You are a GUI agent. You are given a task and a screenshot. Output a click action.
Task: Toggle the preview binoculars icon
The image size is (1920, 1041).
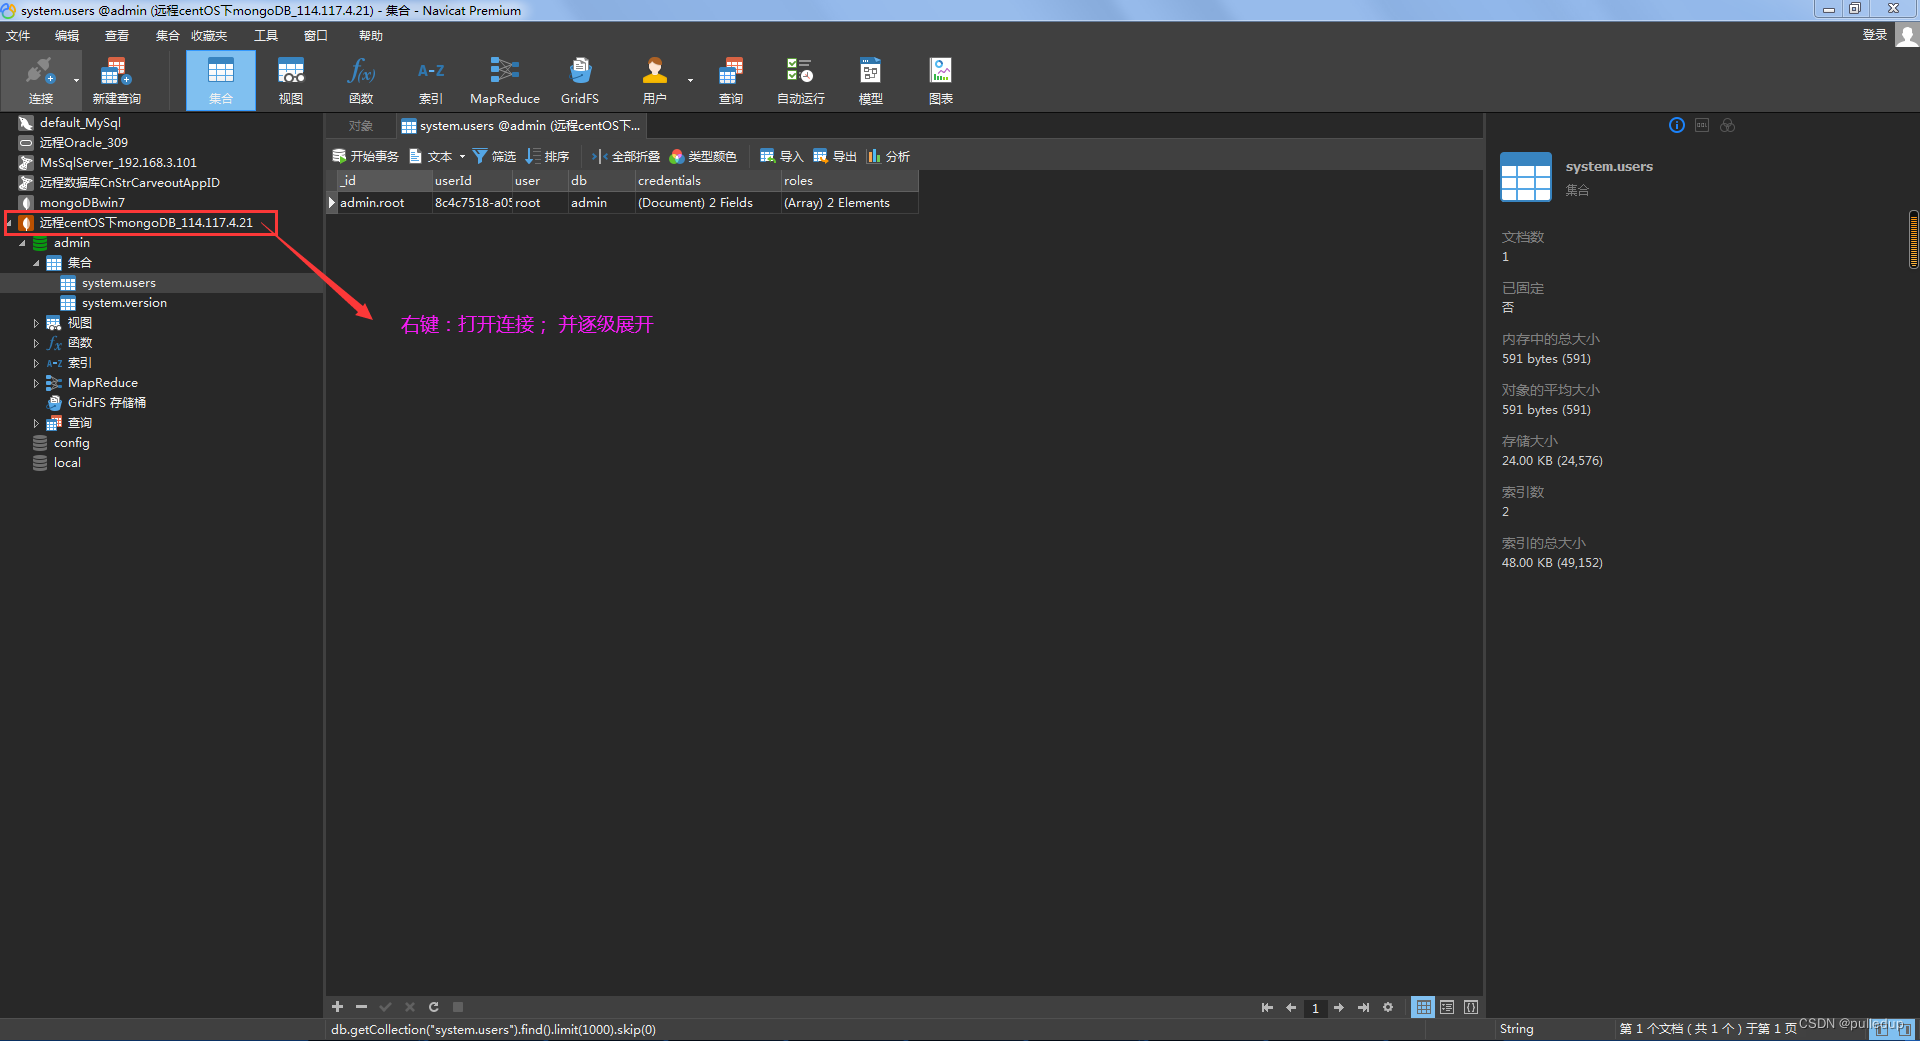tap(1728, 125)
